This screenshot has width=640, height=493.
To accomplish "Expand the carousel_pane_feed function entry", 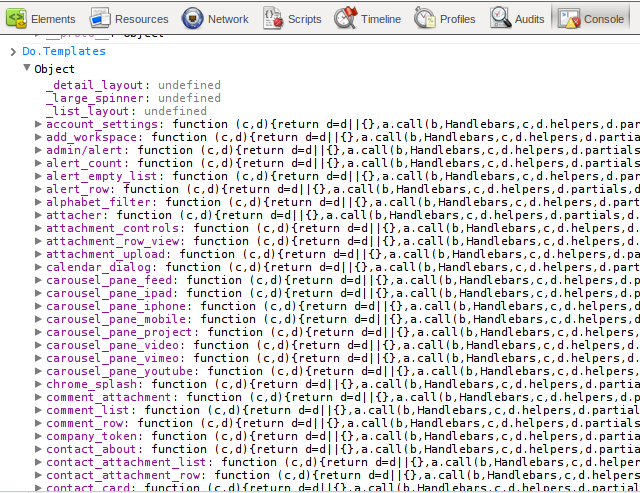I will (38, 280).
